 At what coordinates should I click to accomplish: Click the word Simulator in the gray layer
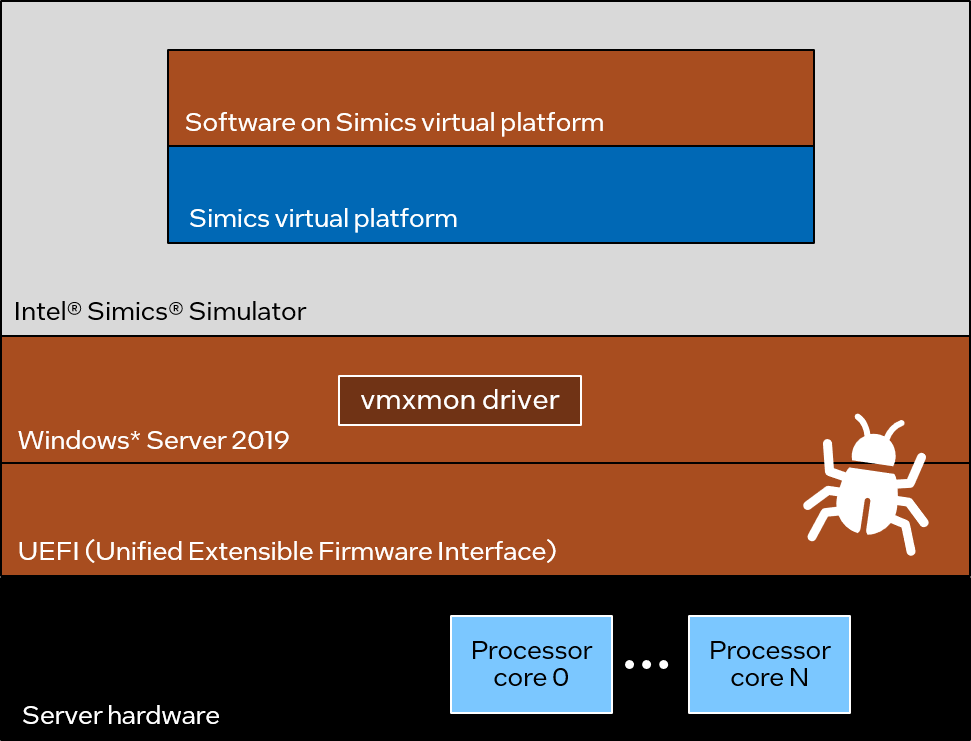tap(248, 311)
